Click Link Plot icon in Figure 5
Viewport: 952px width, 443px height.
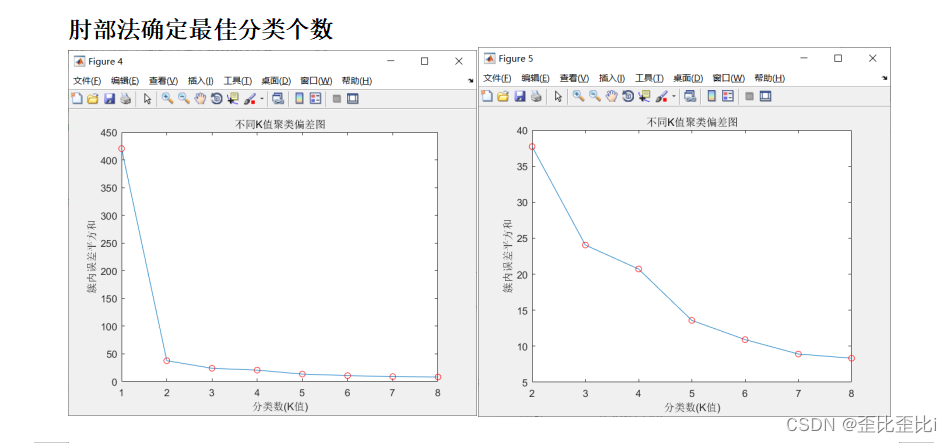[690, 96]
